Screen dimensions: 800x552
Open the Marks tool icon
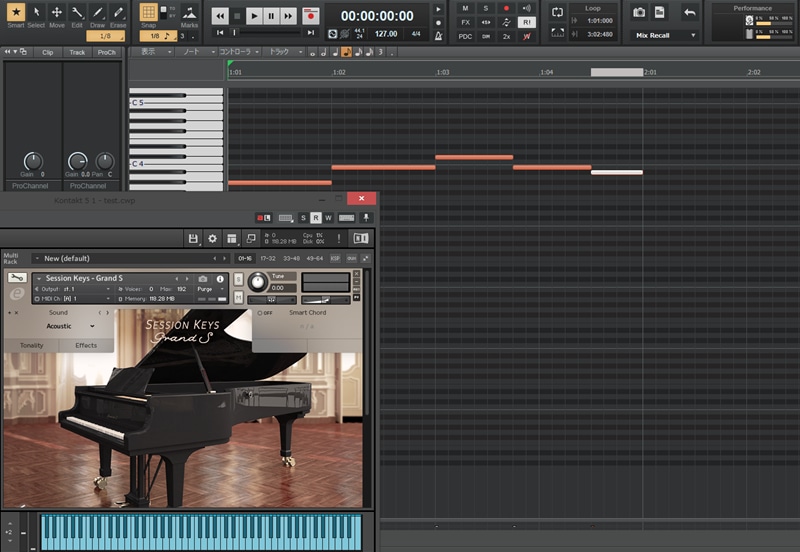tap(189, 12)
